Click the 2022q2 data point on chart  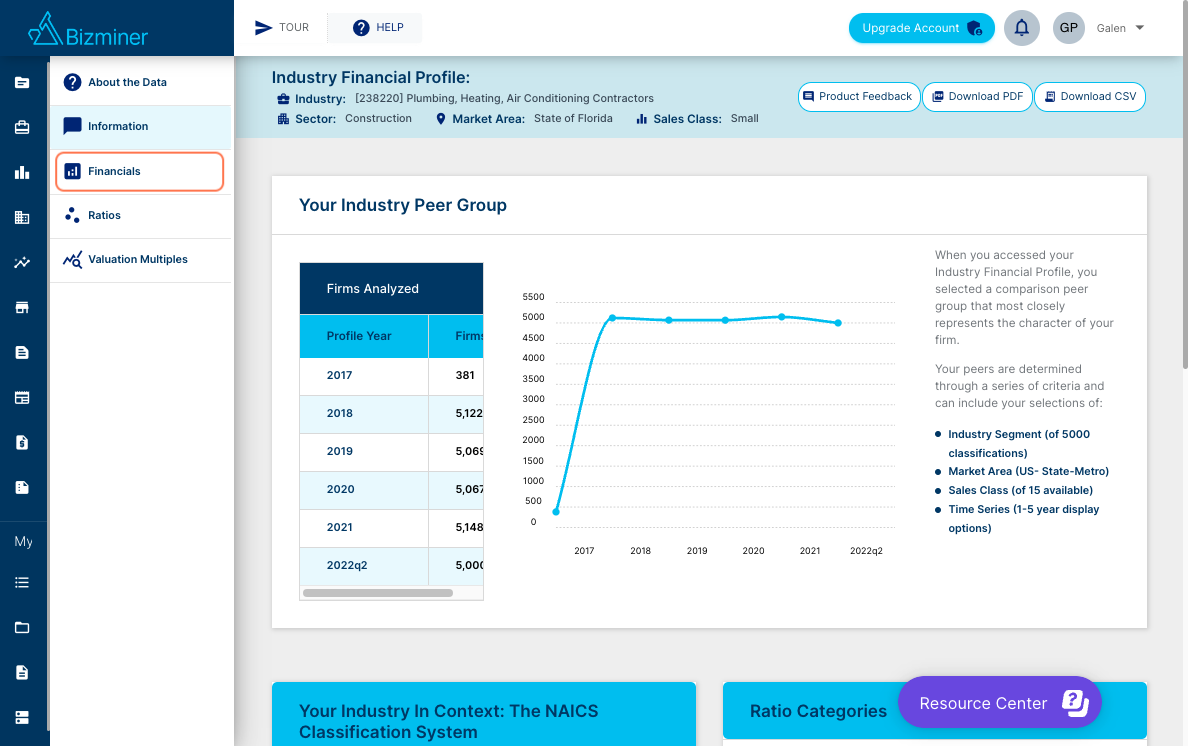click(838, 323)
